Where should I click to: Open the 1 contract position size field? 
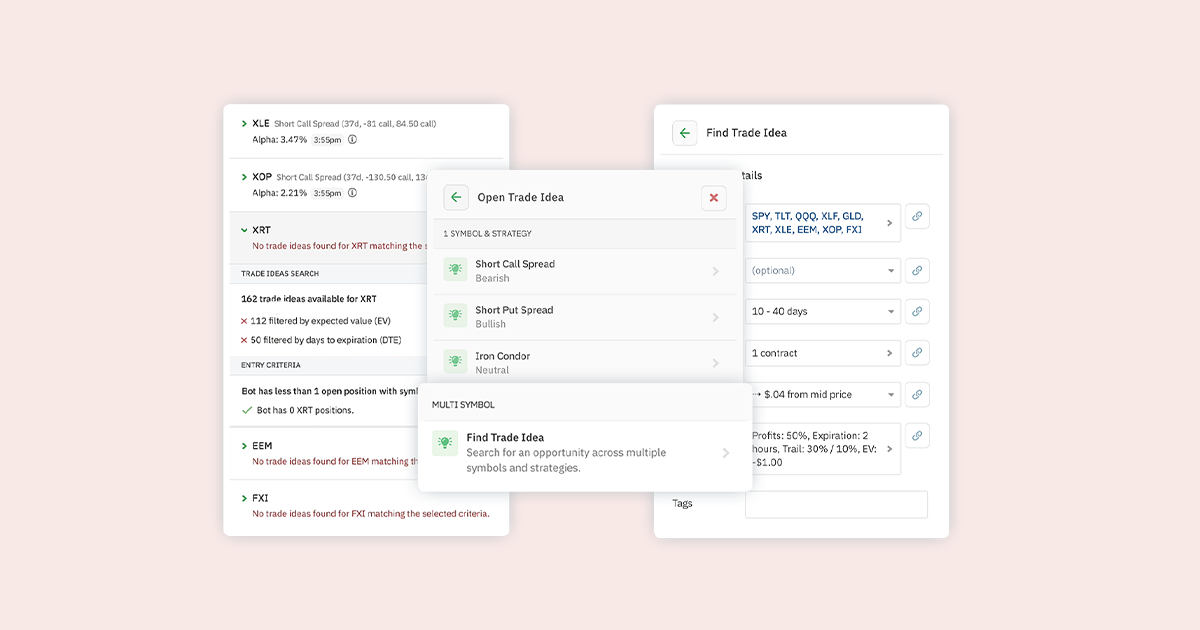click(x=823, y=353)
